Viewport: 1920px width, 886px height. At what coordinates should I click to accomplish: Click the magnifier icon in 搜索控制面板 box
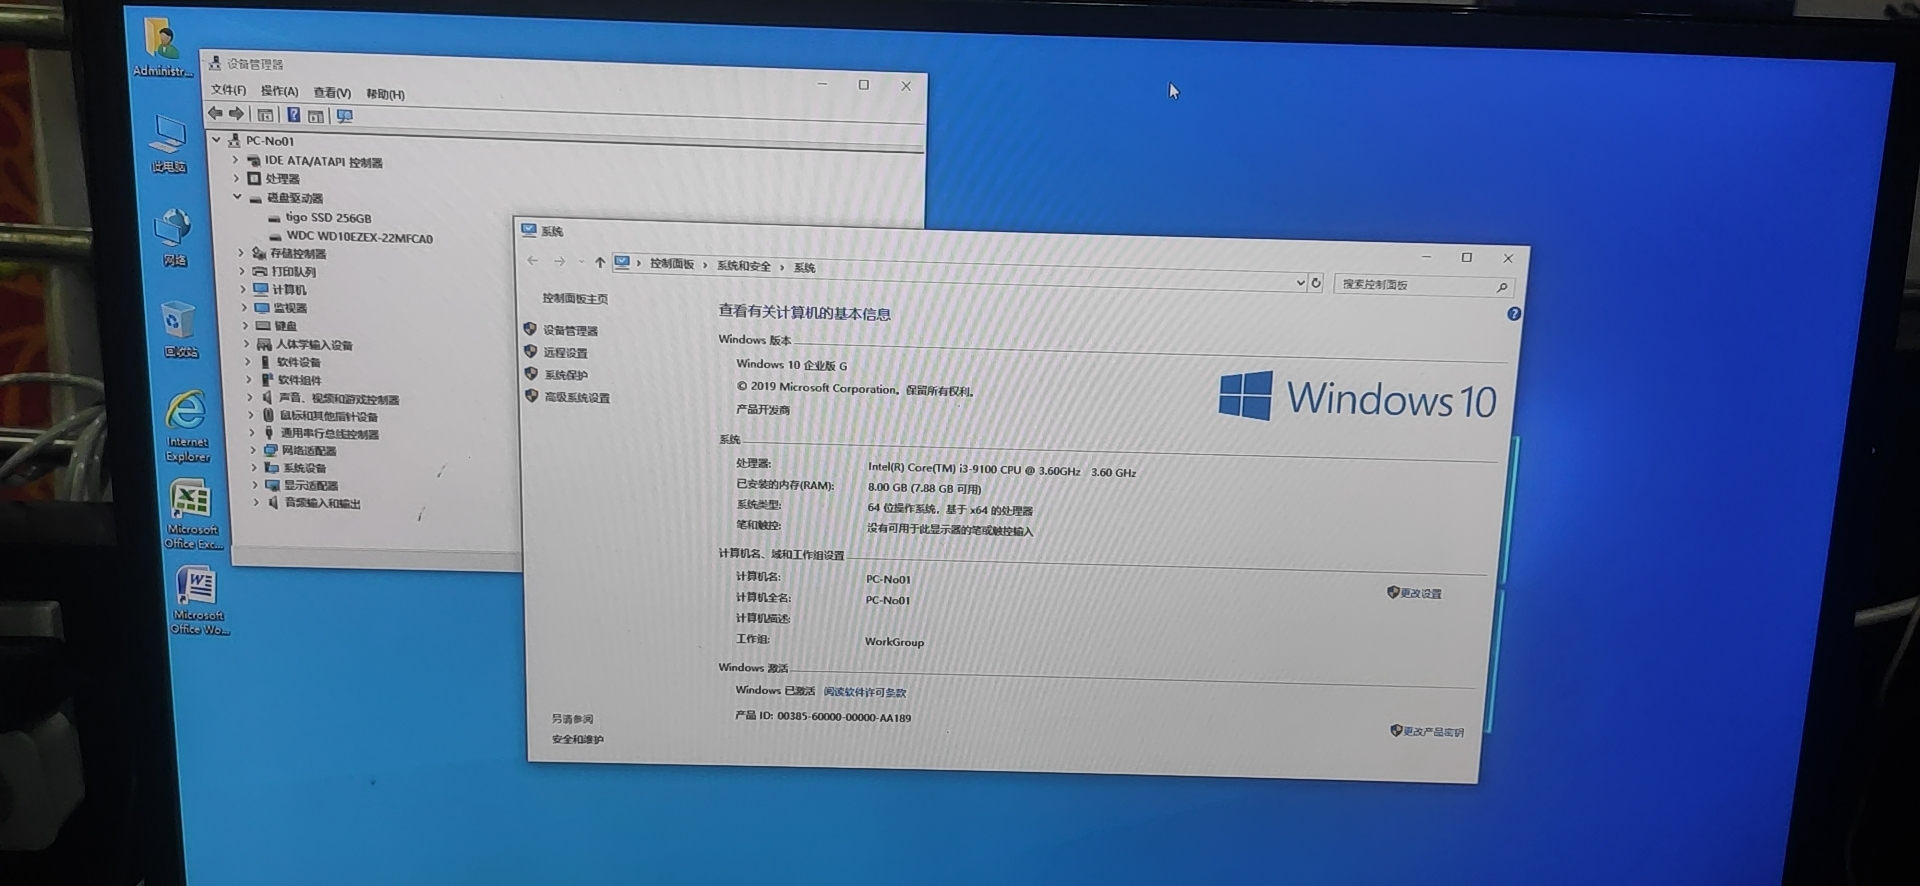coord(1502,287)
